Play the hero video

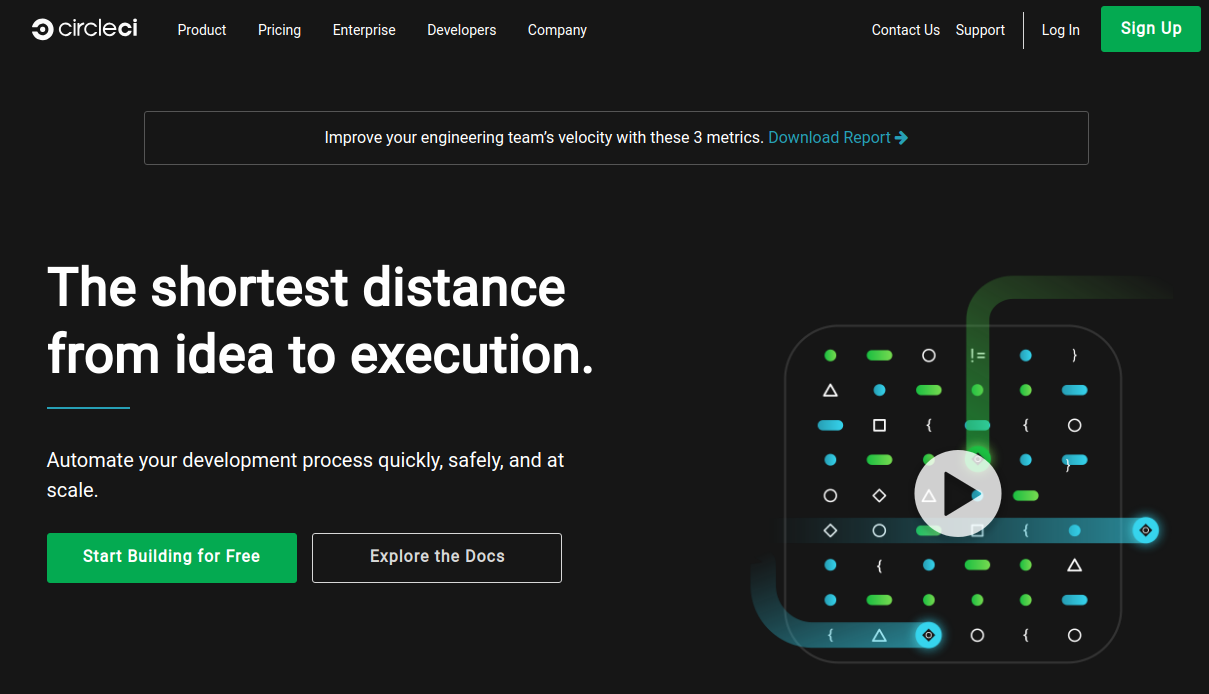(x=957, y=493)
